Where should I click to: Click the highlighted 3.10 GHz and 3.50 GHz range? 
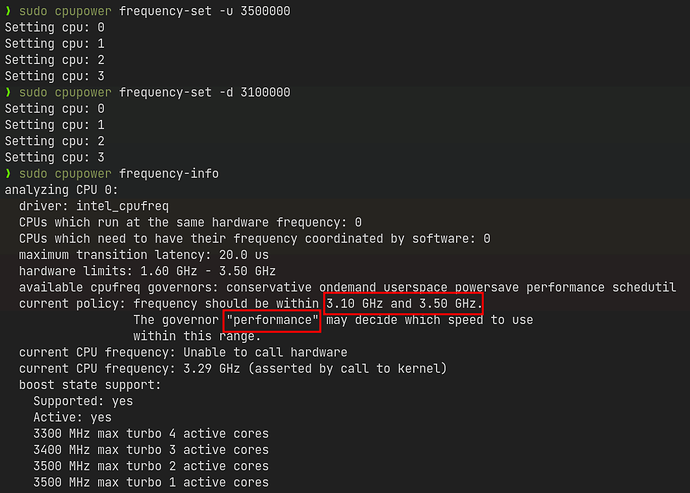click(x=404, y=304)
